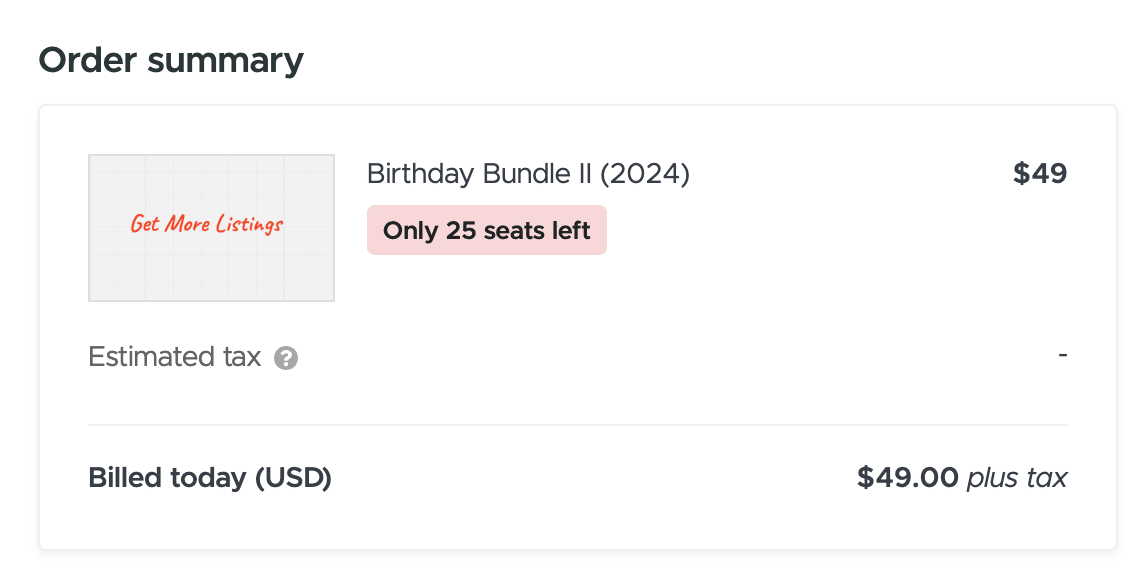
Task: Click the (USD) currency text
Action: [293, 478]
